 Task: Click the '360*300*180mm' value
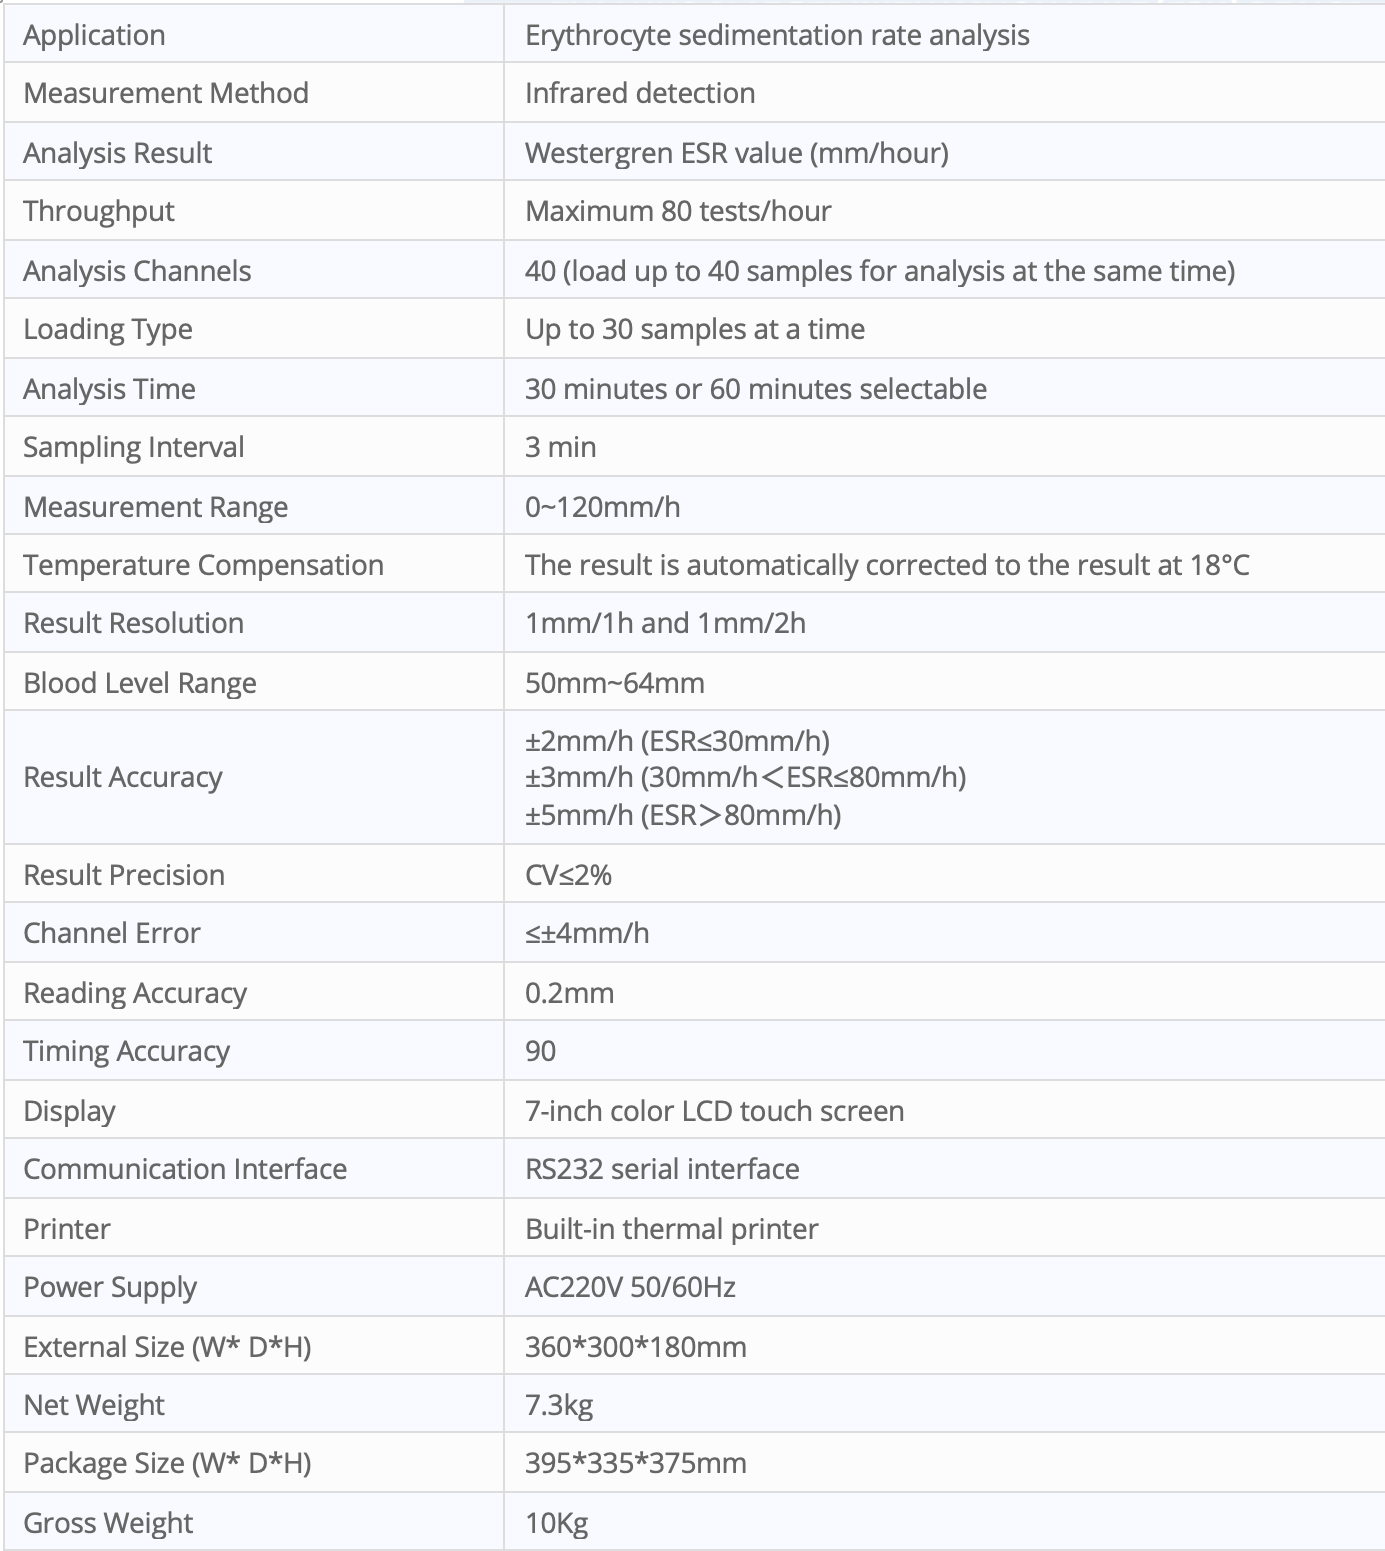(636, 1347)
